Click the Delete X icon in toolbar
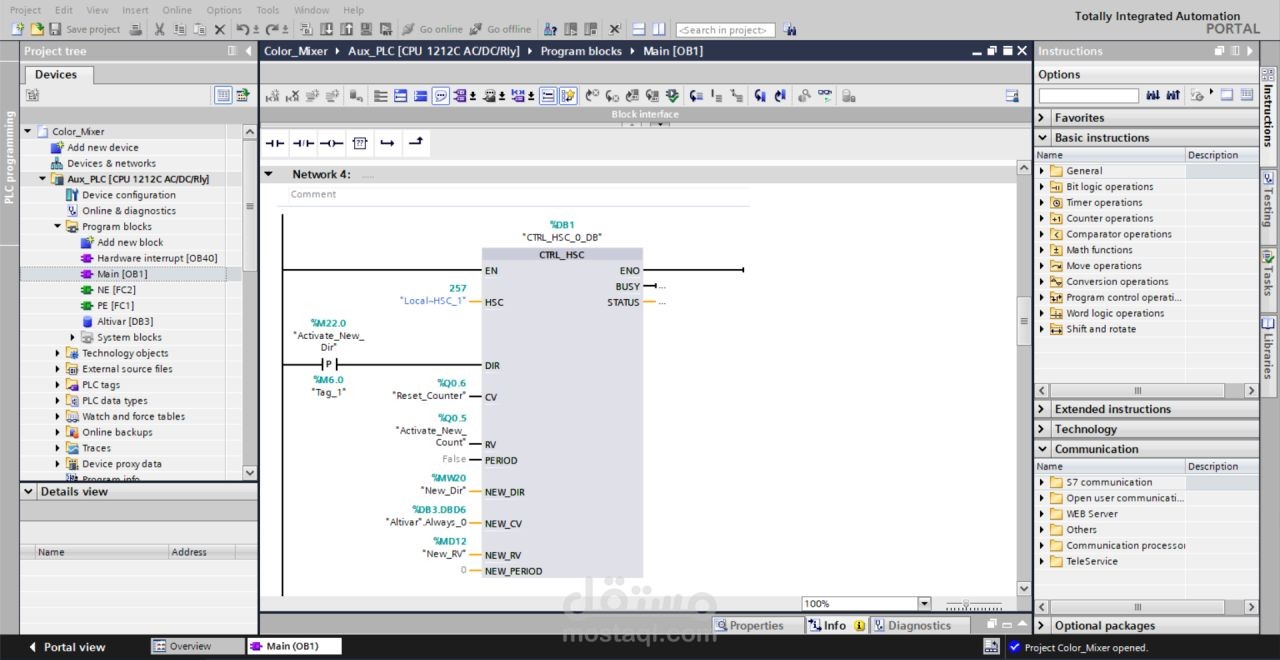 (220, 29)
